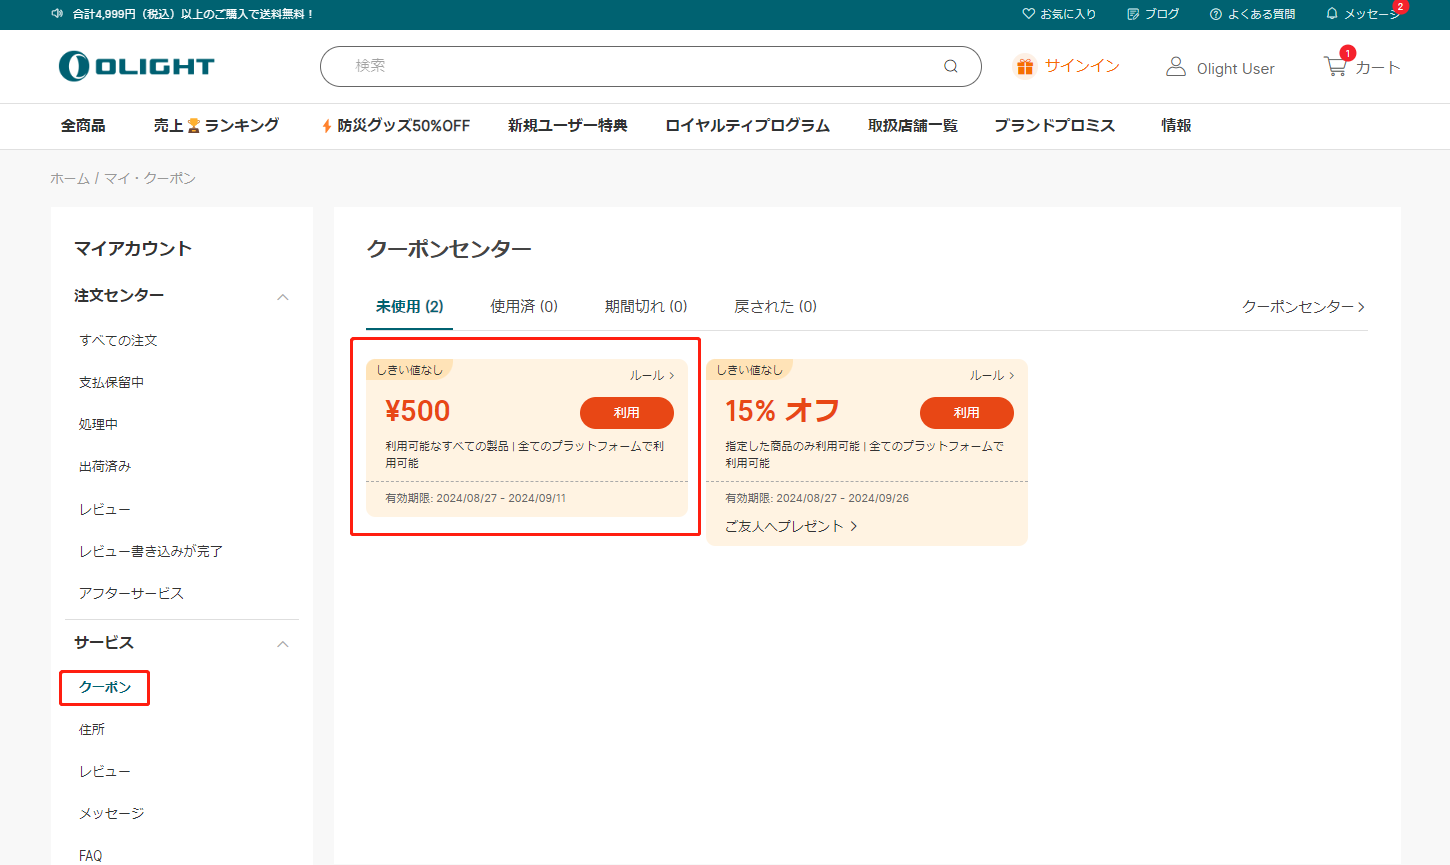Click ご友人へプレゼント link
The image size is (1450, 865).
[x=791, y=526]
